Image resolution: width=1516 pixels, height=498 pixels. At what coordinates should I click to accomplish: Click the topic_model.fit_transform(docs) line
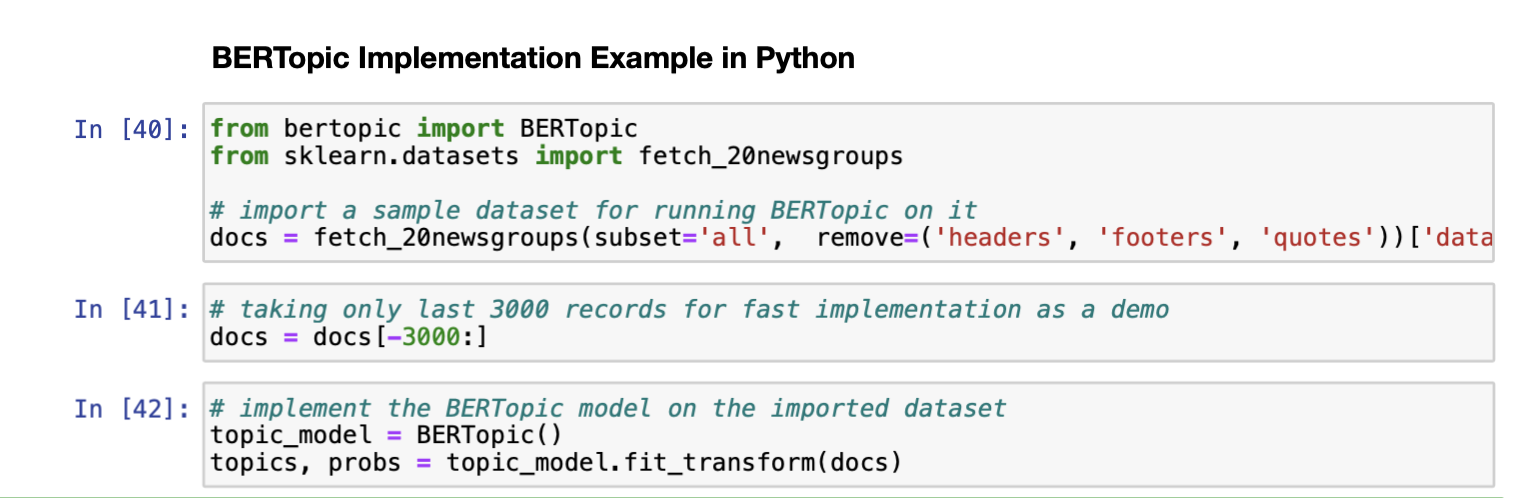(x=556, y=462)
